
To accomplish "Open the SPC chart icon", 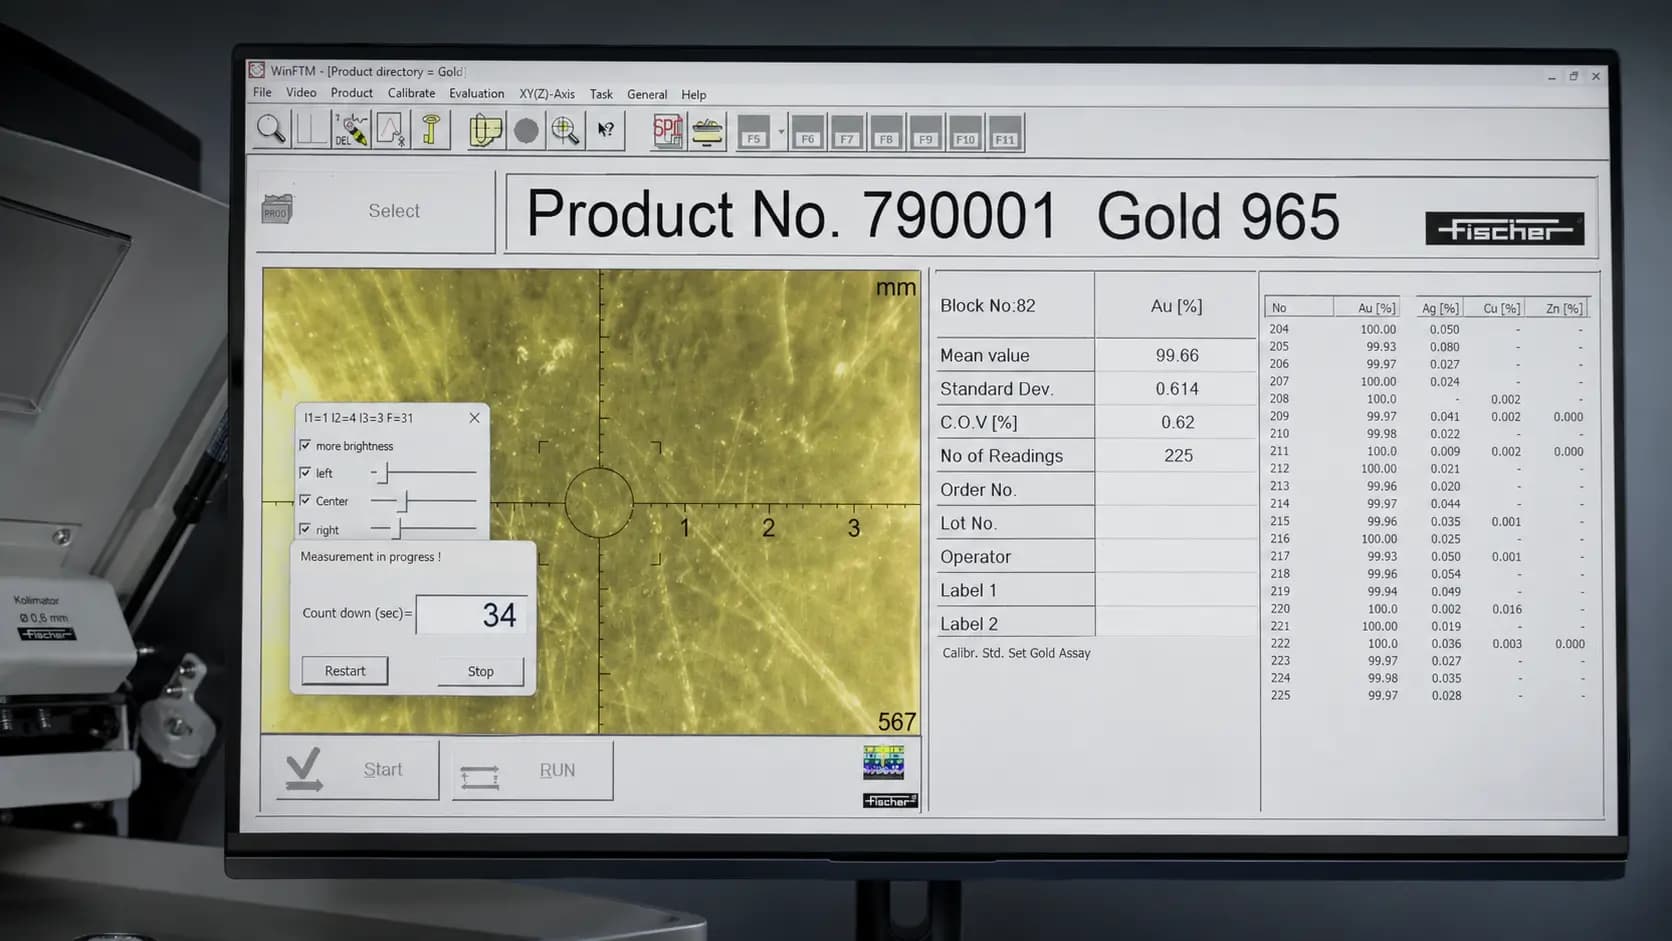I will pyautogui.click(x=667, y=131).
